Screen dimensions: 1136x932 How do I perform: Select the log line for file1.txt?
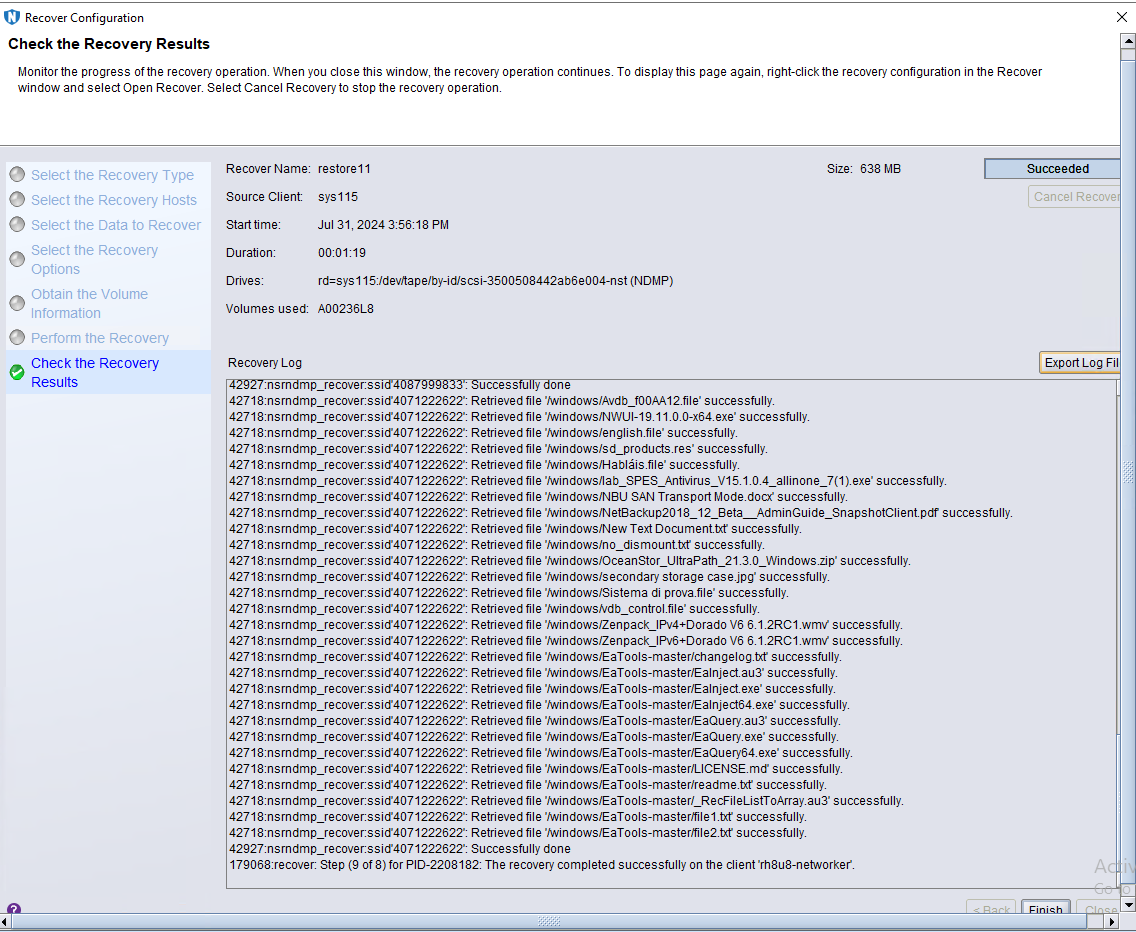pos(518,815)
